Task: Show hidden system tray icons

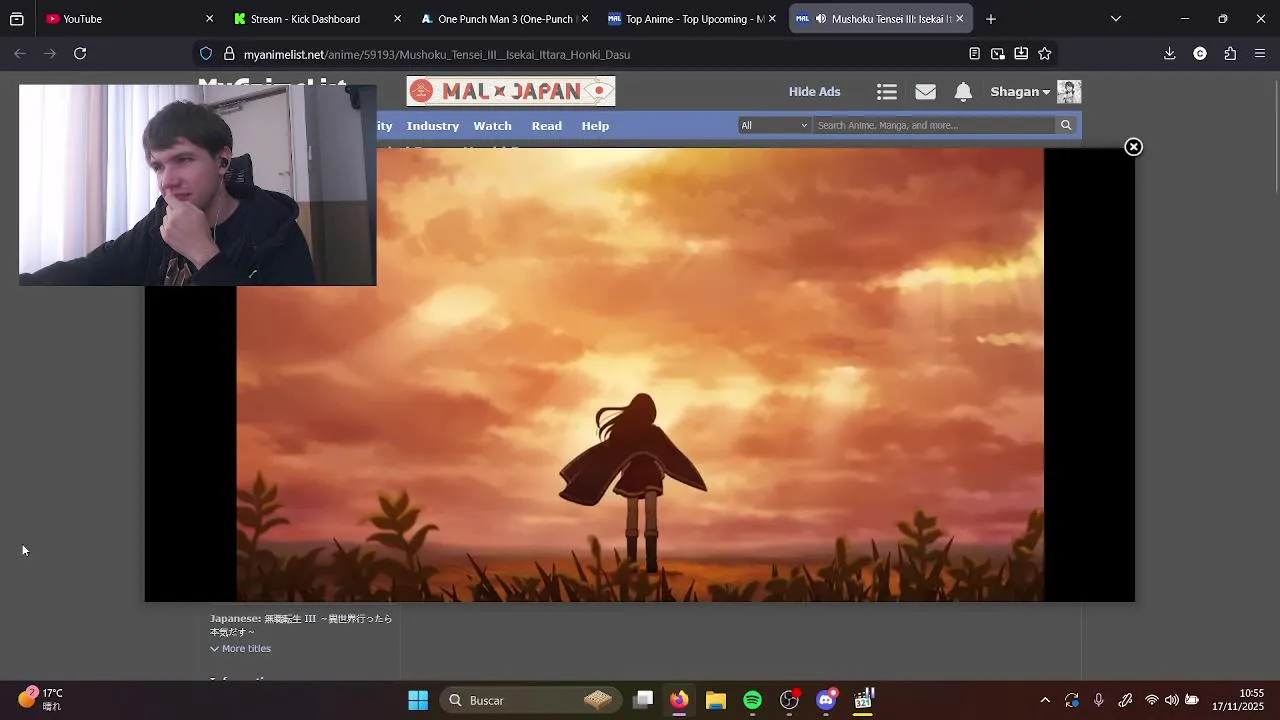Action: [1045, 700]
